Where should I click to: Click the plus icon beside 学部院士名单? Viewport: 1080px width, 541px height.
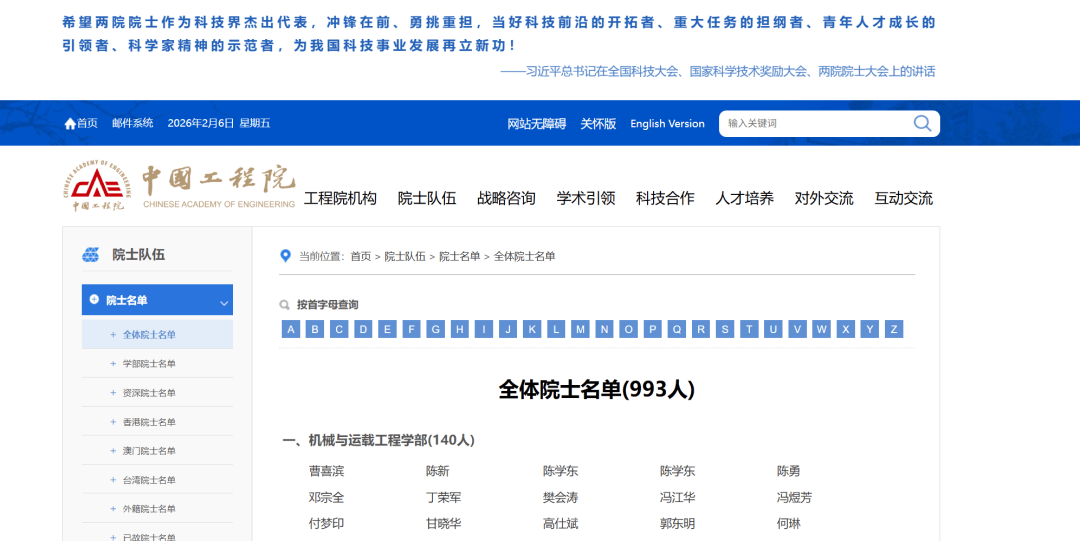[113, 364]
